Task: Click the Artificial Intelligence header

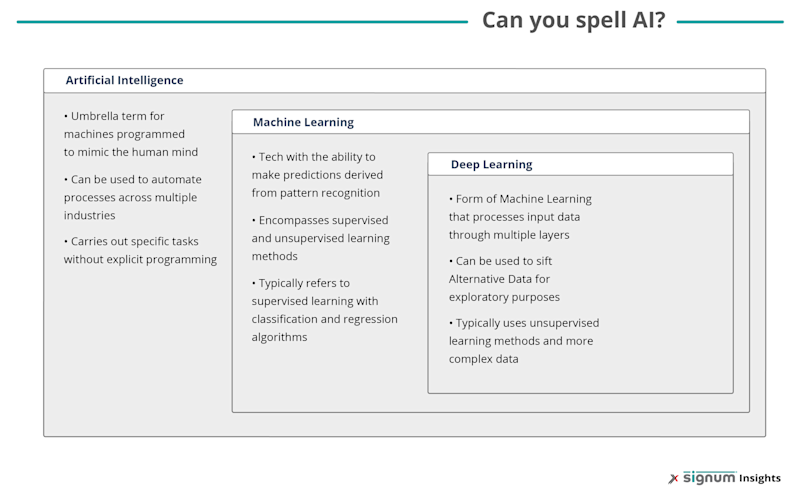Action: tap(124, 80)
